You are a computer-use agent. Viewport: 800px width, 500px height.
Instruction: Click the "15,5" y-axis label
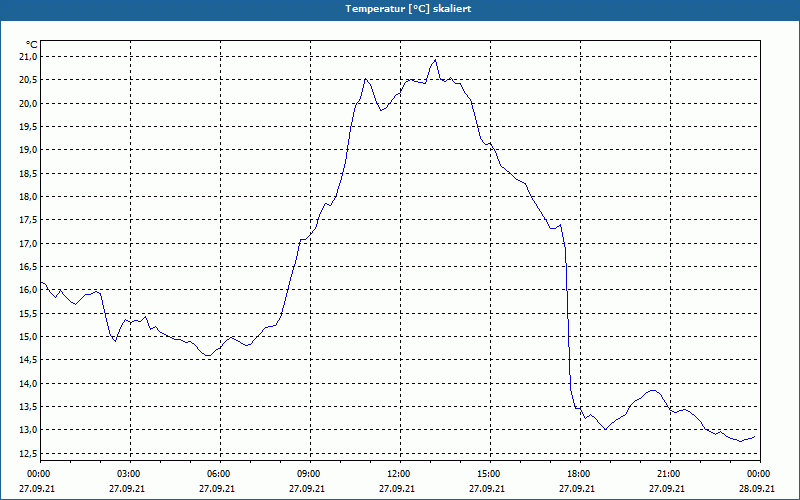coord(29,313)
